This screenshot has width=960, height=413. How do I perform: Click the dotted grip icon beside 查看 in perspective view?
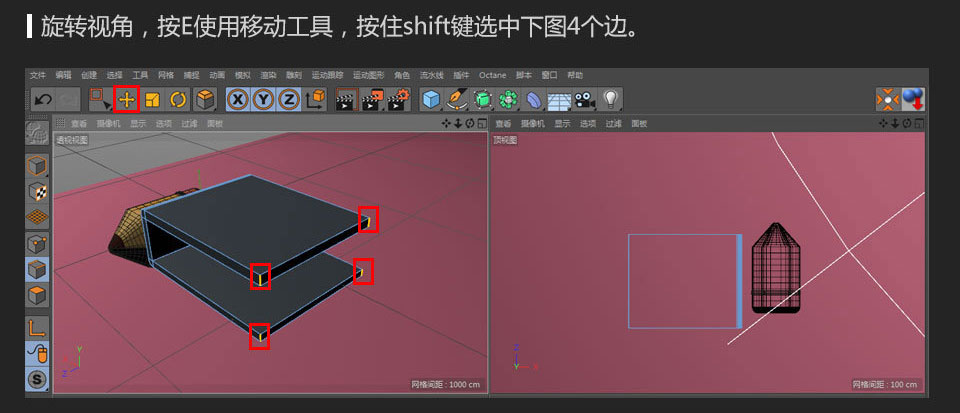point(61,124)
